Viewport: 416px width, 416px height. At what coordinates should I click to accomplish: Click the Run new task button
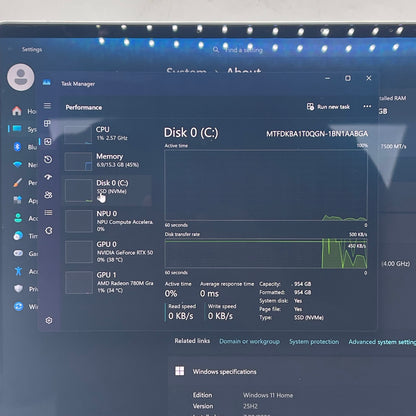click(328, 107)
